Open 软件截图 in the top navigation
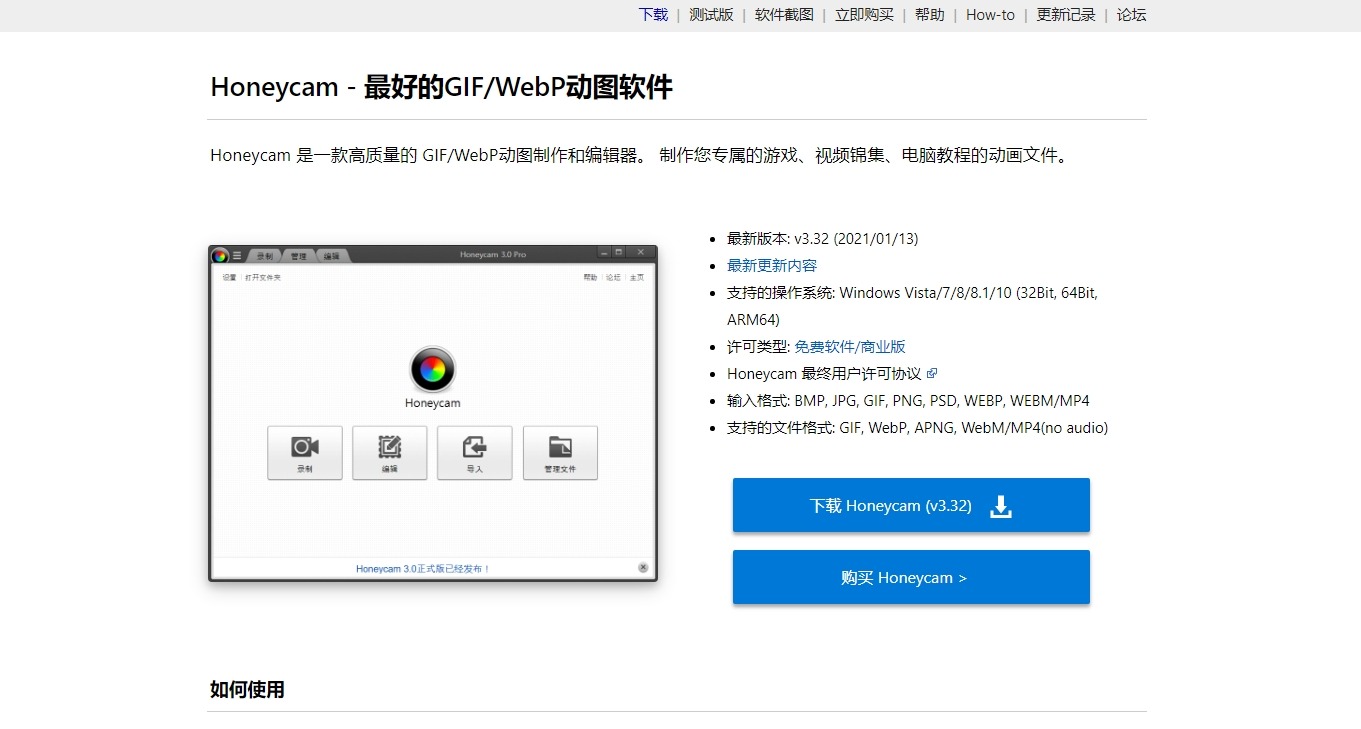Viewport: 1361px width, 729px height. click(x=784, y=15)
